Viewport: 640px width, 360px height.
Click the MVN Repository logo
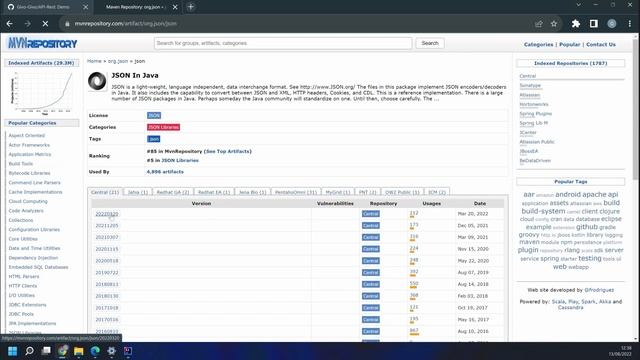pos(42,43)
